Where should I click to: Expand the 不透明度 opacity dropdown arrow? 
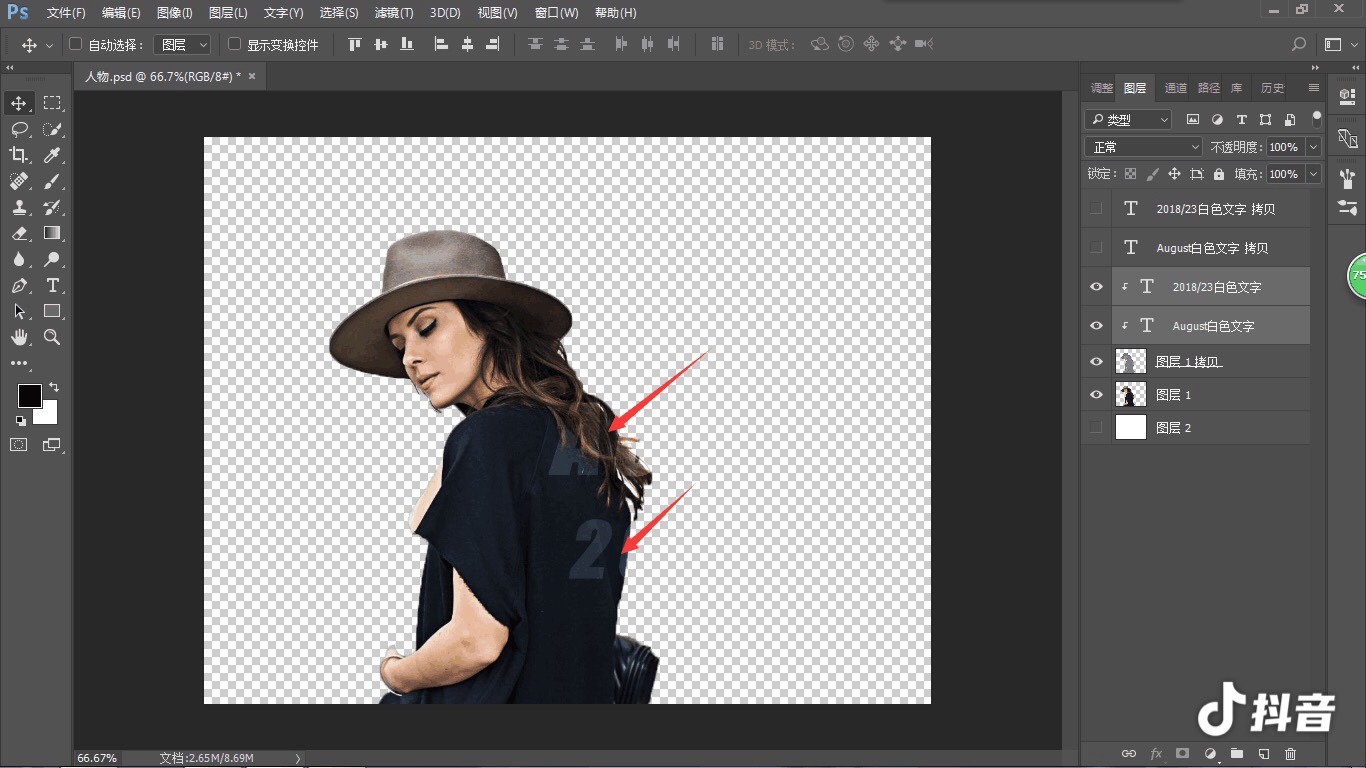click(x=1314, y=147)
